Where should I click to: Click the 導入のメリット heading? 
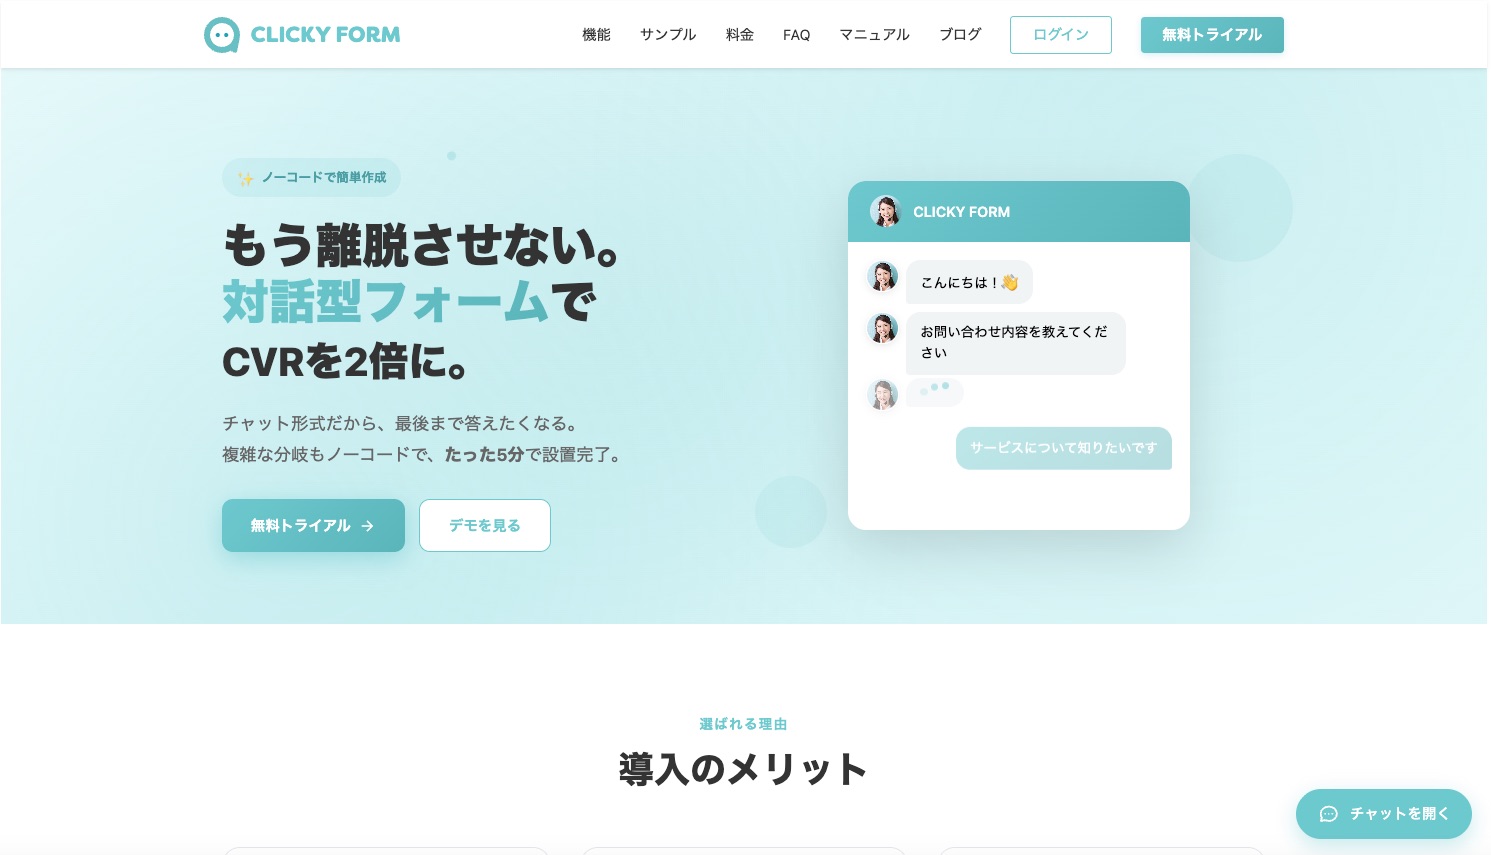click(743, 769)
